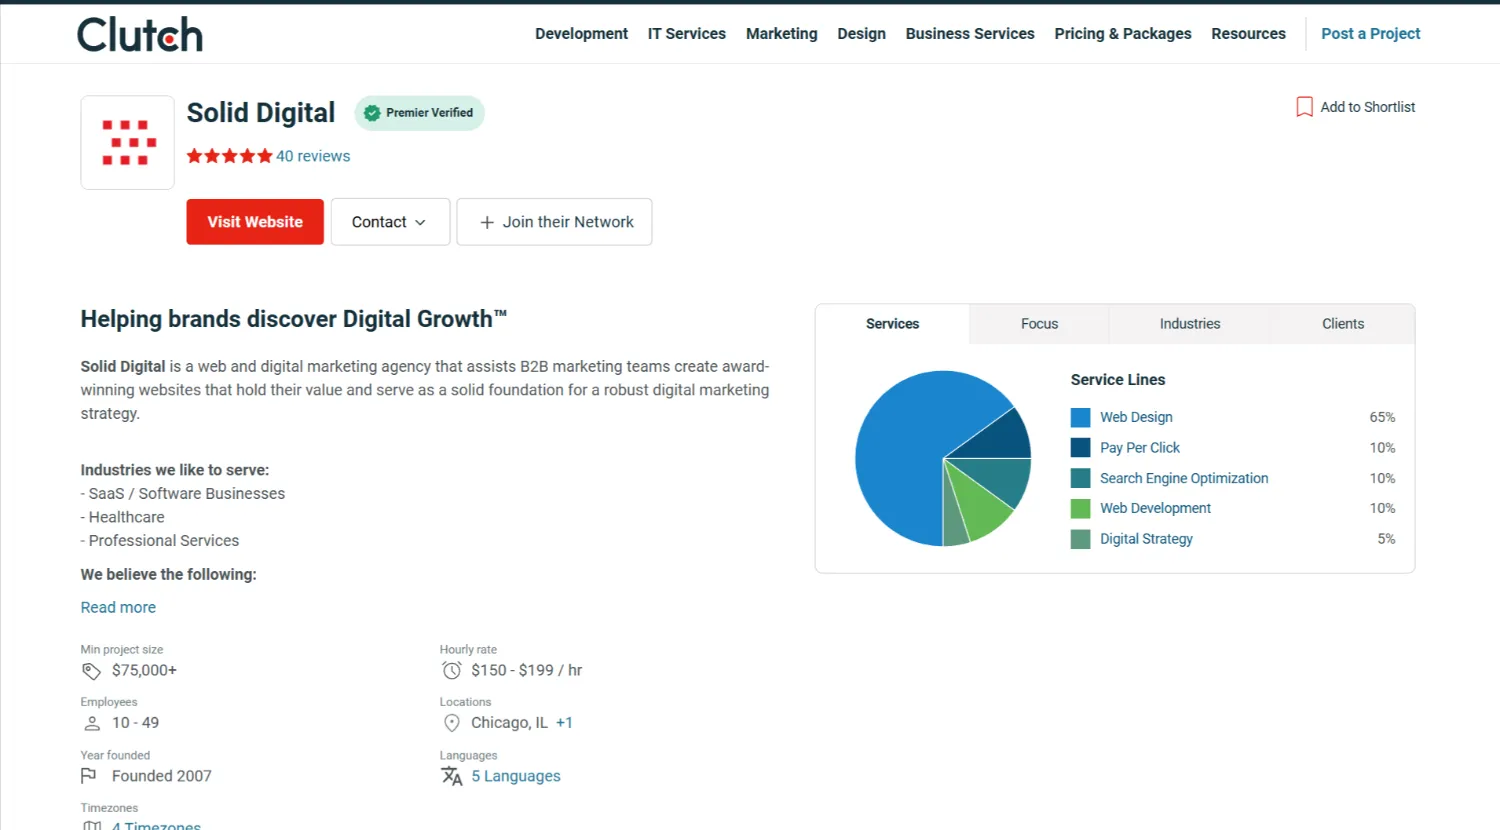The image size is (1500, 830).
Task: Click the Visit Website button
Action: [x=254, y=221]
